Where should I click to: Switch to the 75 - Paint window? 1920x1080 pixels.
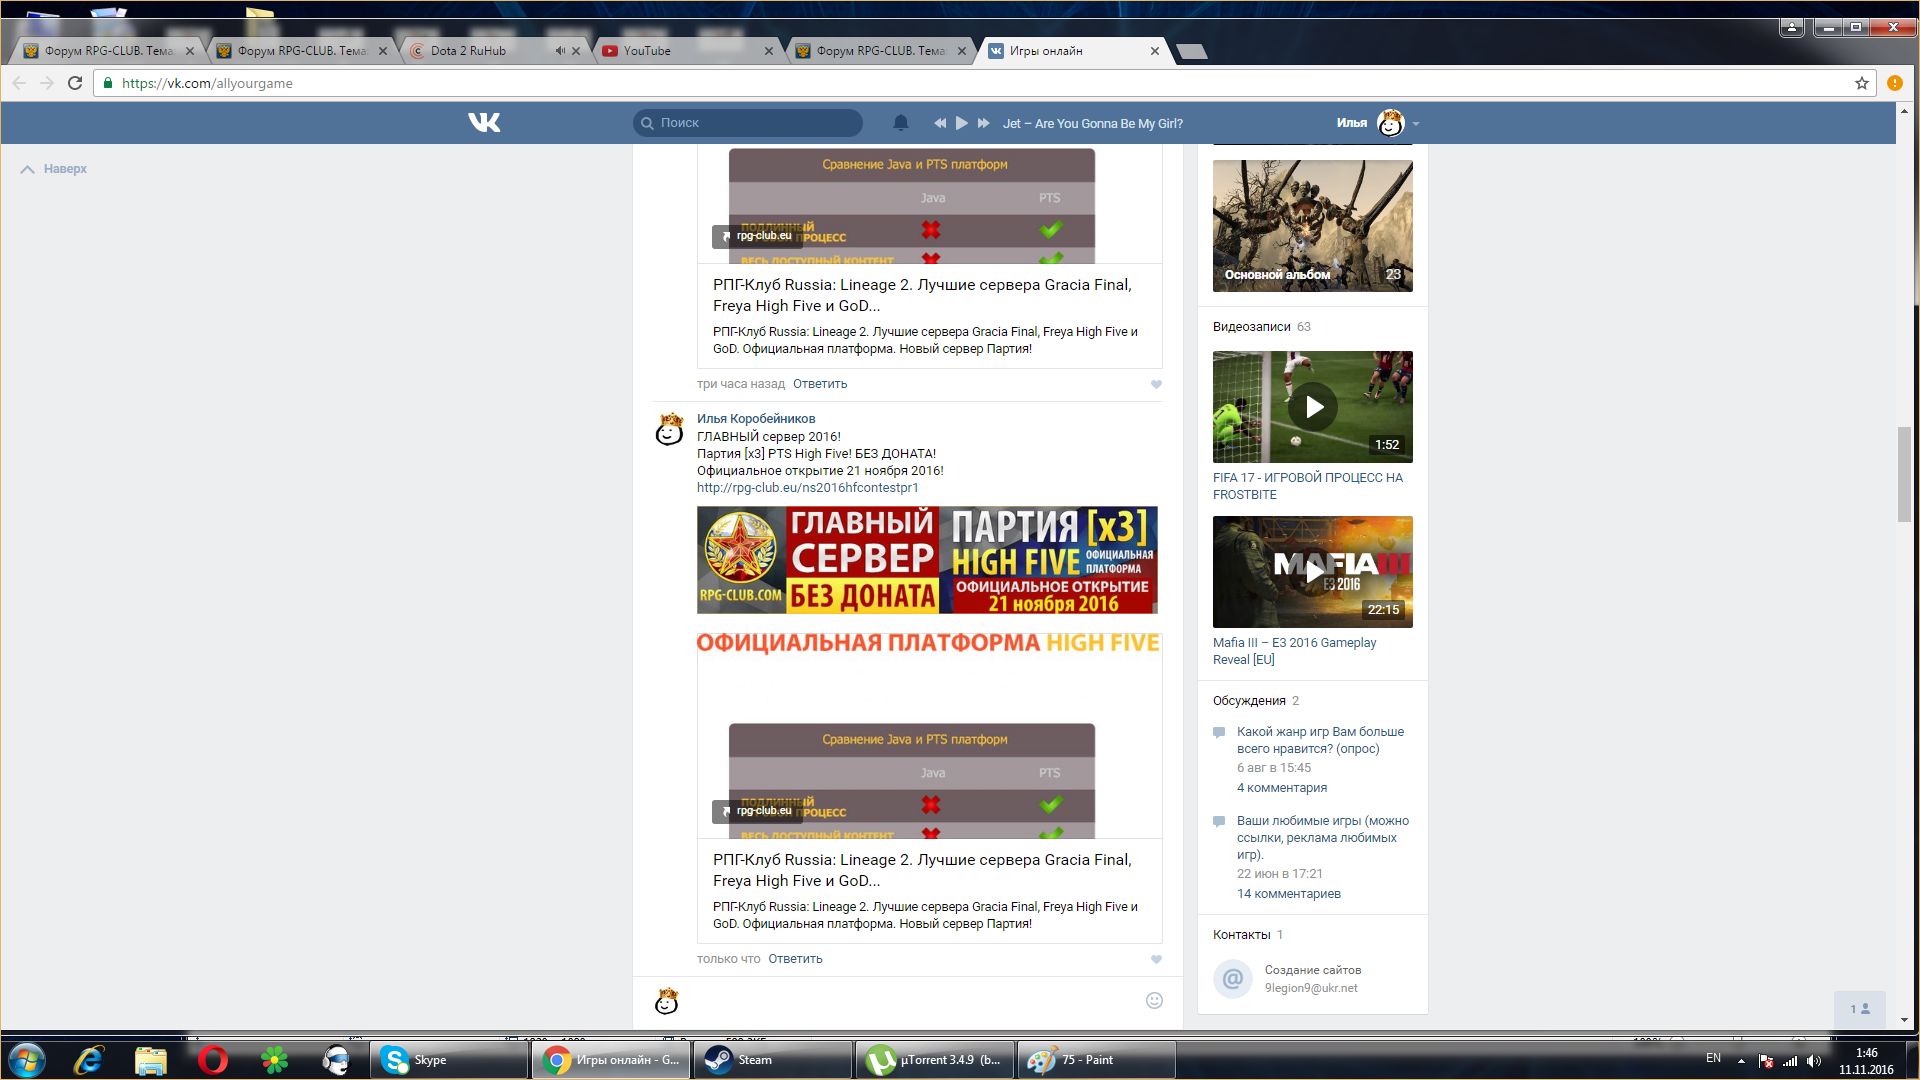click(x=1097, y=1060)
